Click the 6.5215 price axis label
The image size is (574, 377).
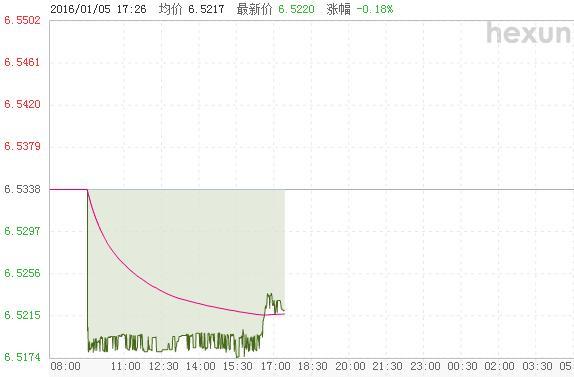(x=22, y=315)
